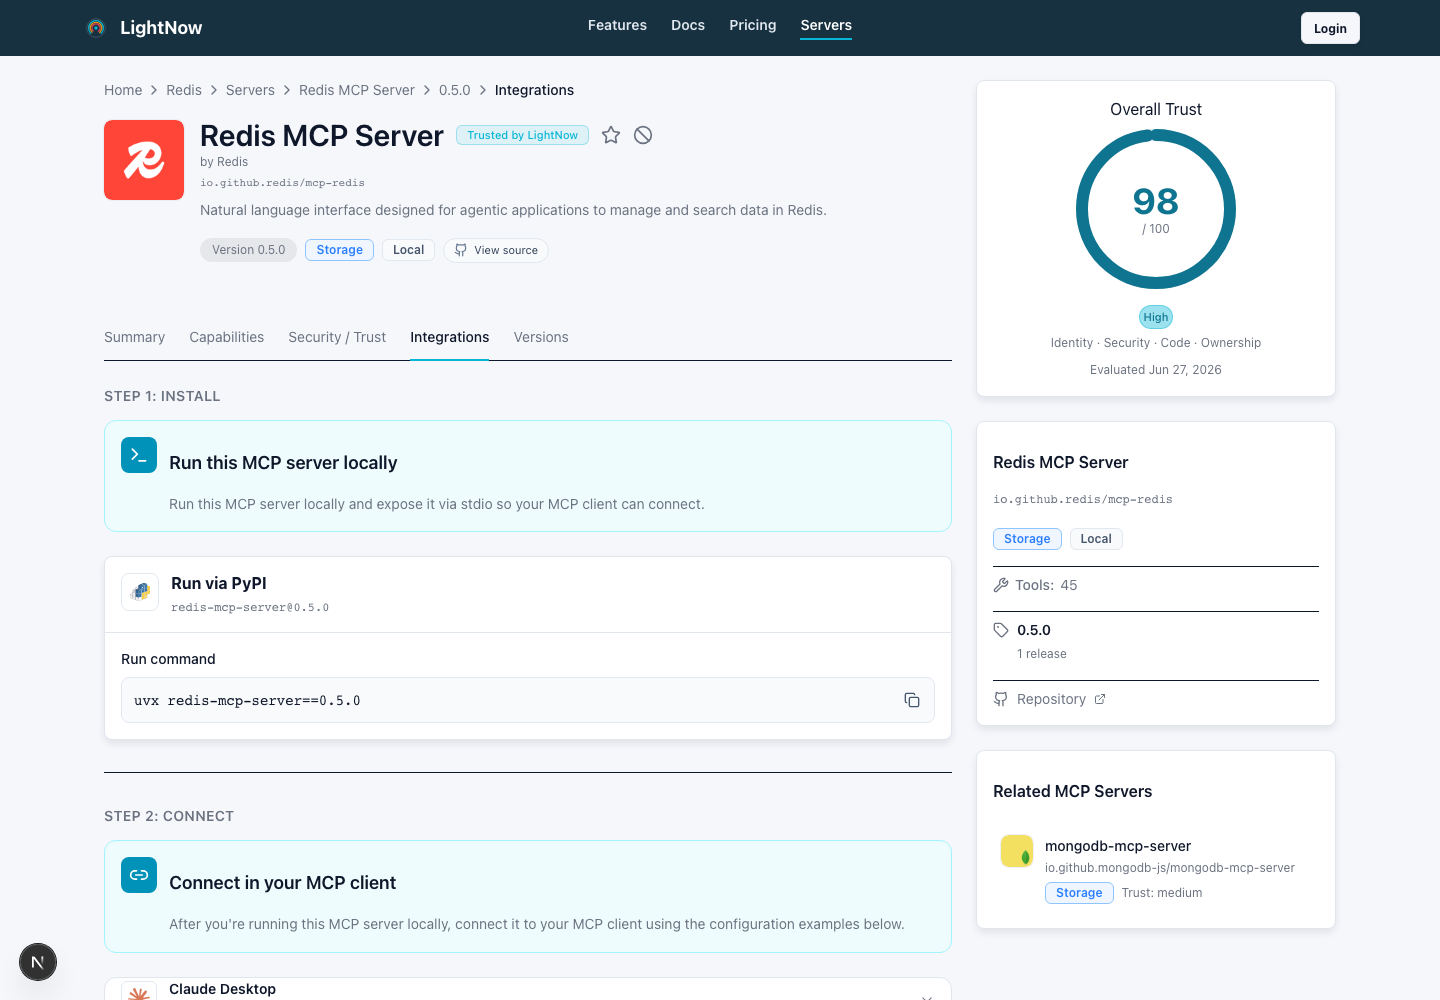
Task: Open the Docs nav item
Action: (x=688, y=25)
